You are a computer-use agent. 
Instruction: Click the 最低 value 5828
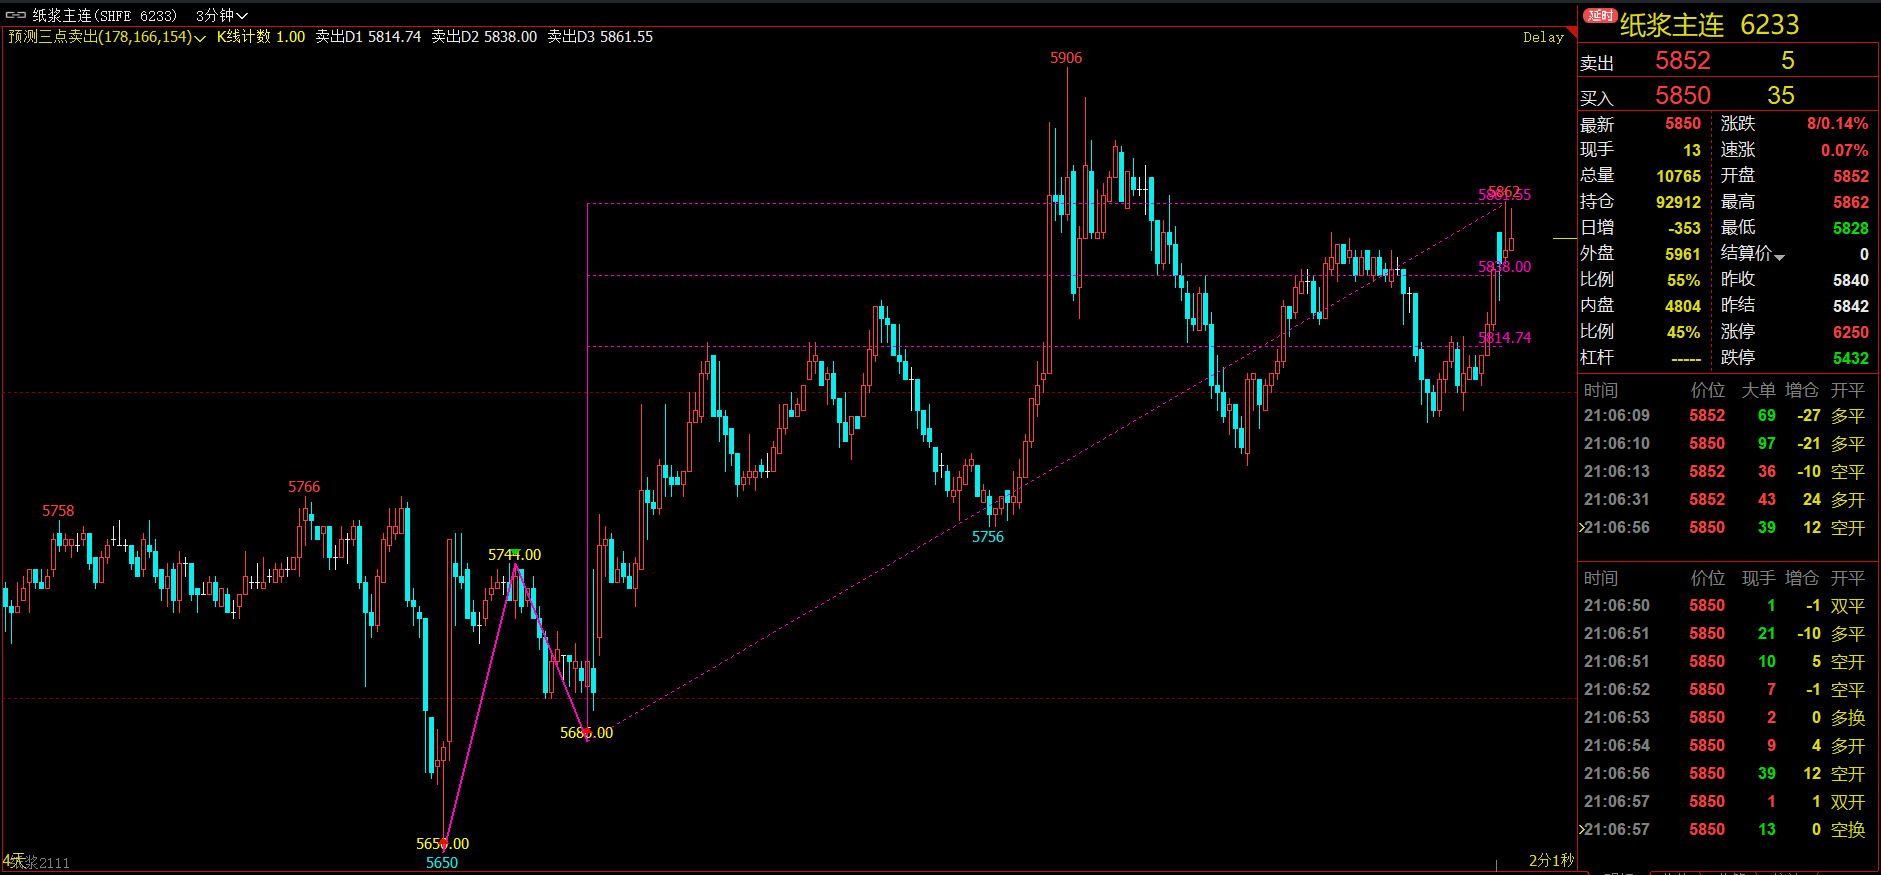[1851, 228]
